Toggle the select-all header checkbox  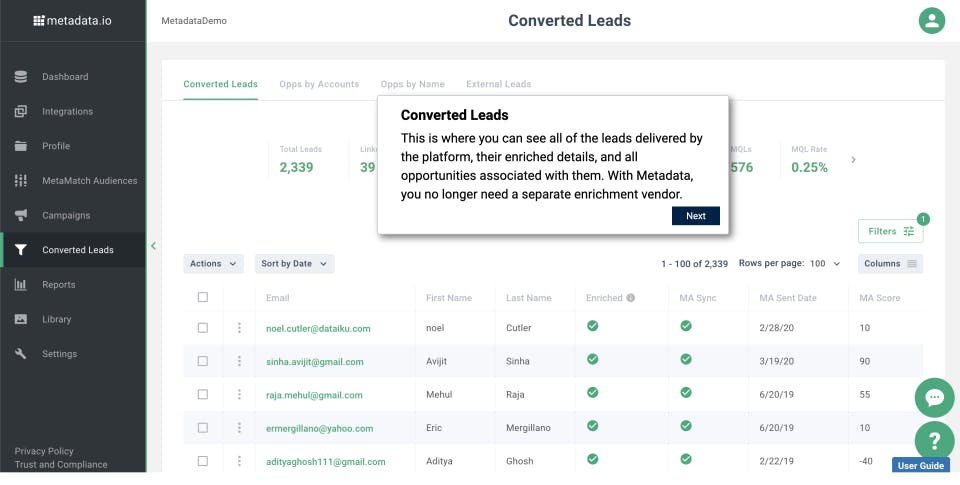(203, 297)
